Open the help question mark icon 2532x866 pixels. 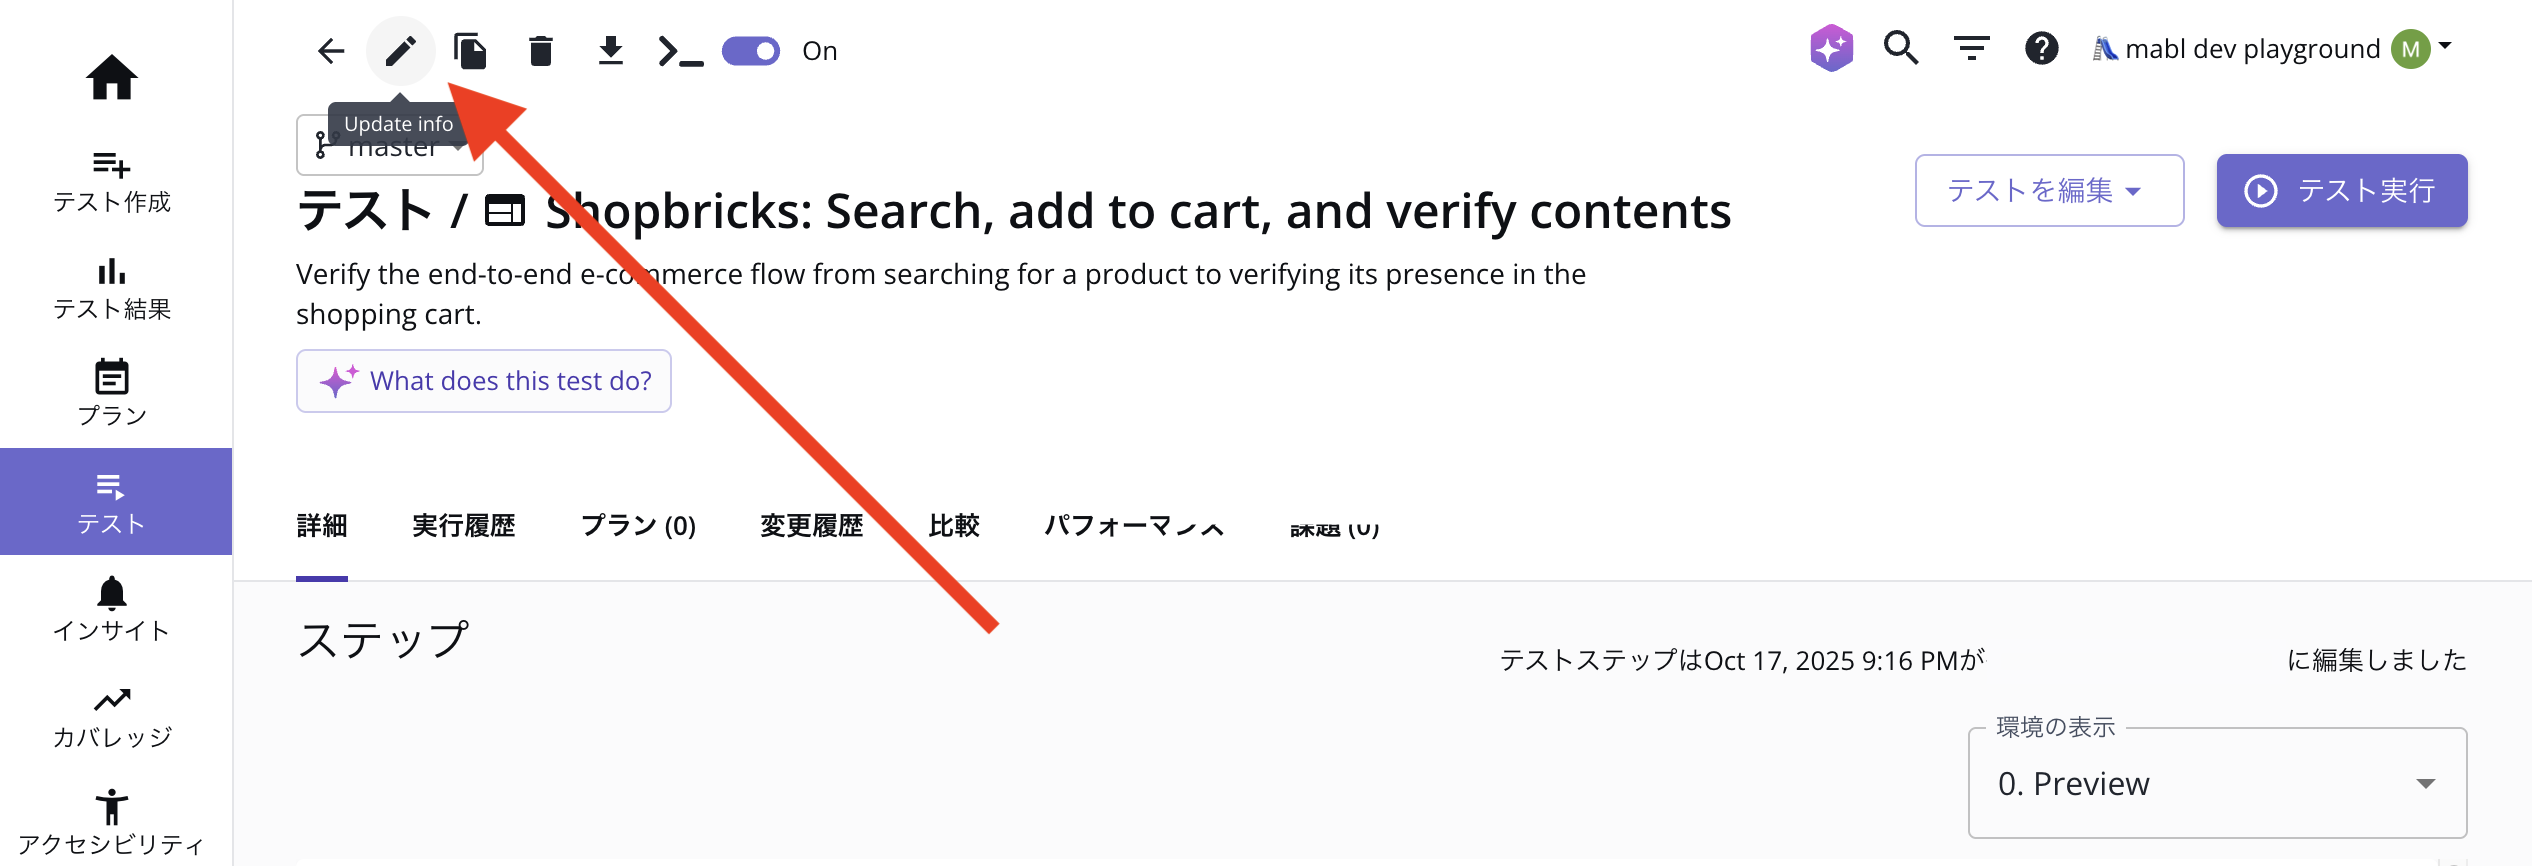[2041, 48]
